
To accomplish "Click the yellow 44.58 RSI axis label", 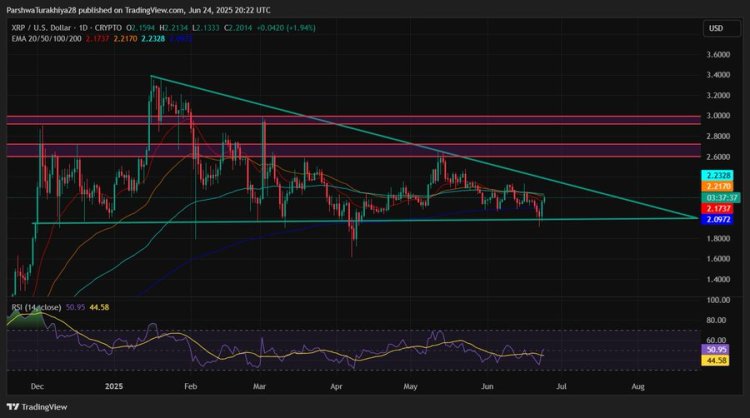I will 719,362.
